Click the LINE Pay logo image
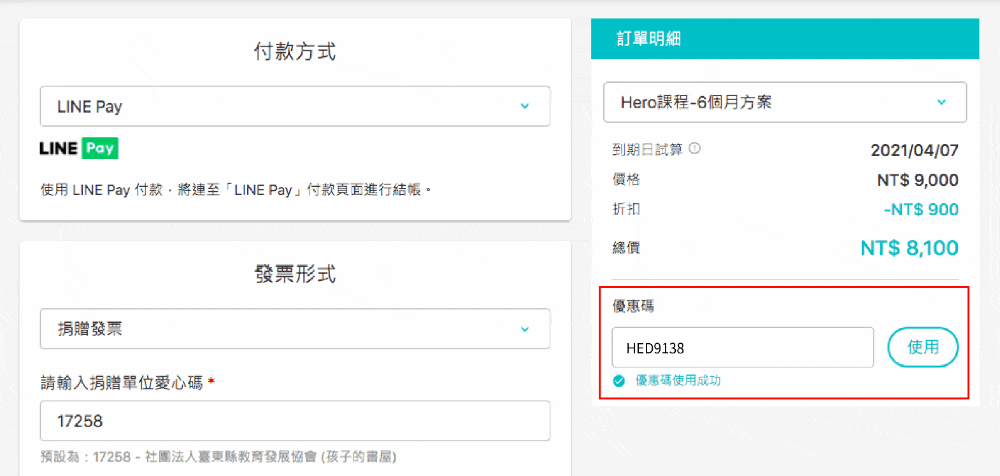Image resolution: width=1000 pixels, height=476 pixels. (x=79, y=149)
